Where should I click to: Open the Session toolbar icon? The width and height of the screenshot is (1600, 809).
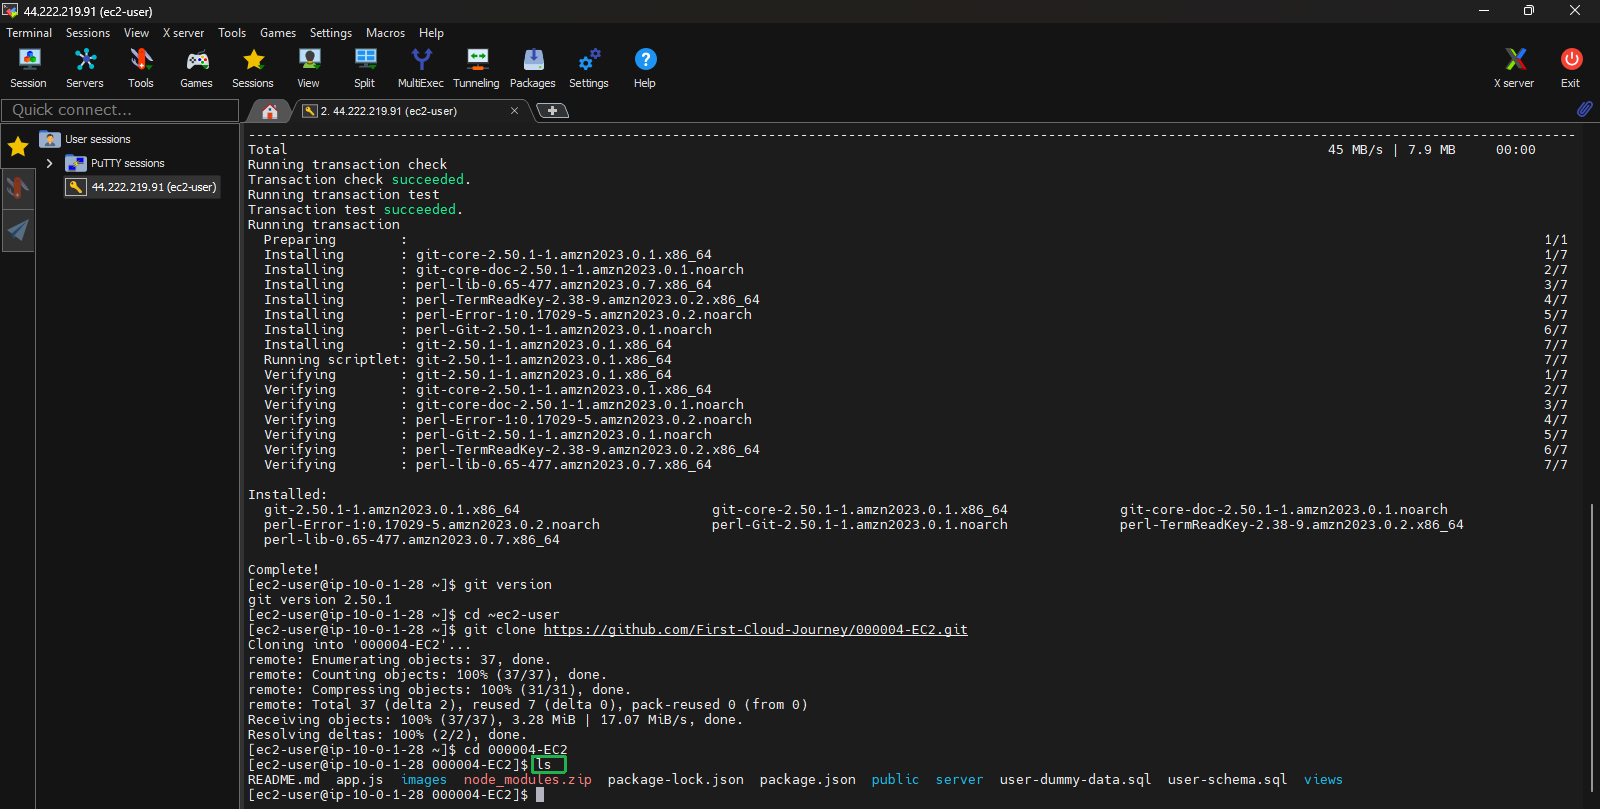[x=28, y=68]
